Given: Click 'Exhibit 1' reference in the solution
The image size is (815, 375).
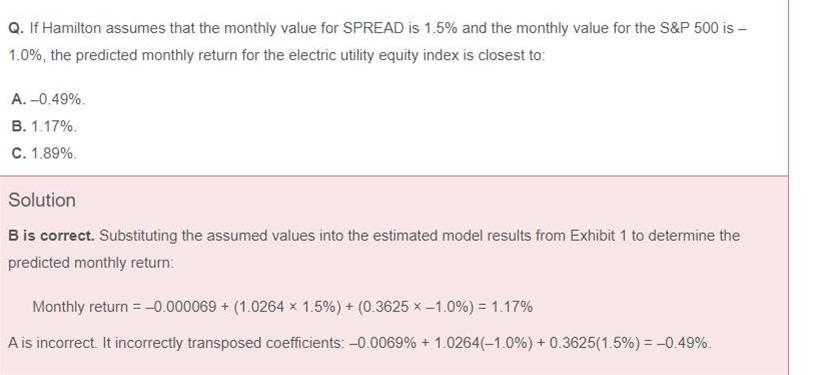Looking at the screenshot, I should pyautogui.click(x=599, y=236).
